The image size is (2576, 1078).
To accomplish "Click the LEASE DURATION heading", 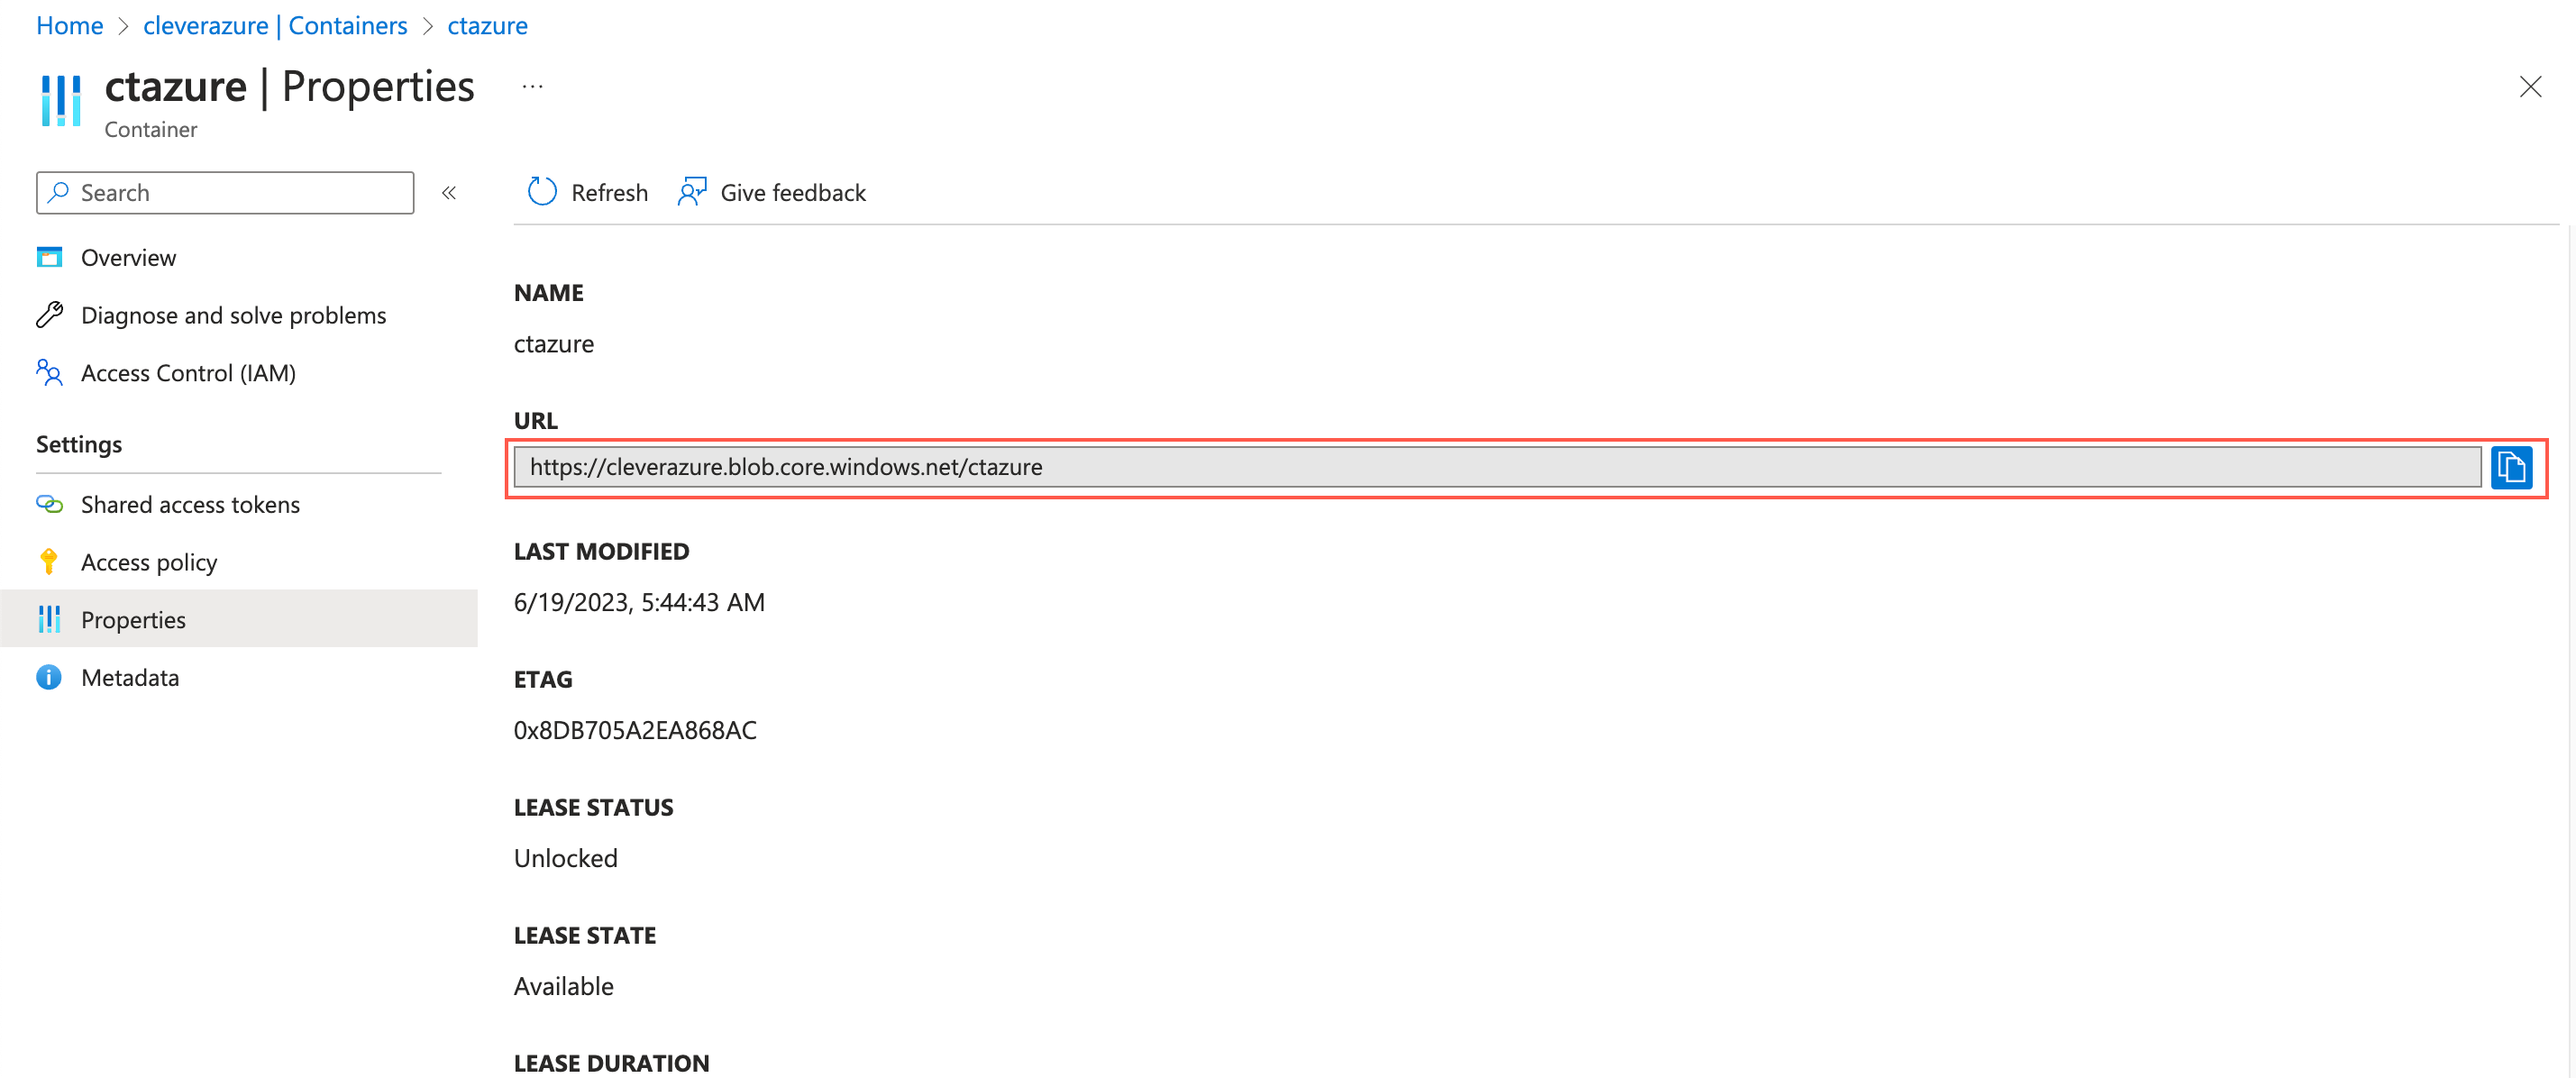I will click(611, 1063).
